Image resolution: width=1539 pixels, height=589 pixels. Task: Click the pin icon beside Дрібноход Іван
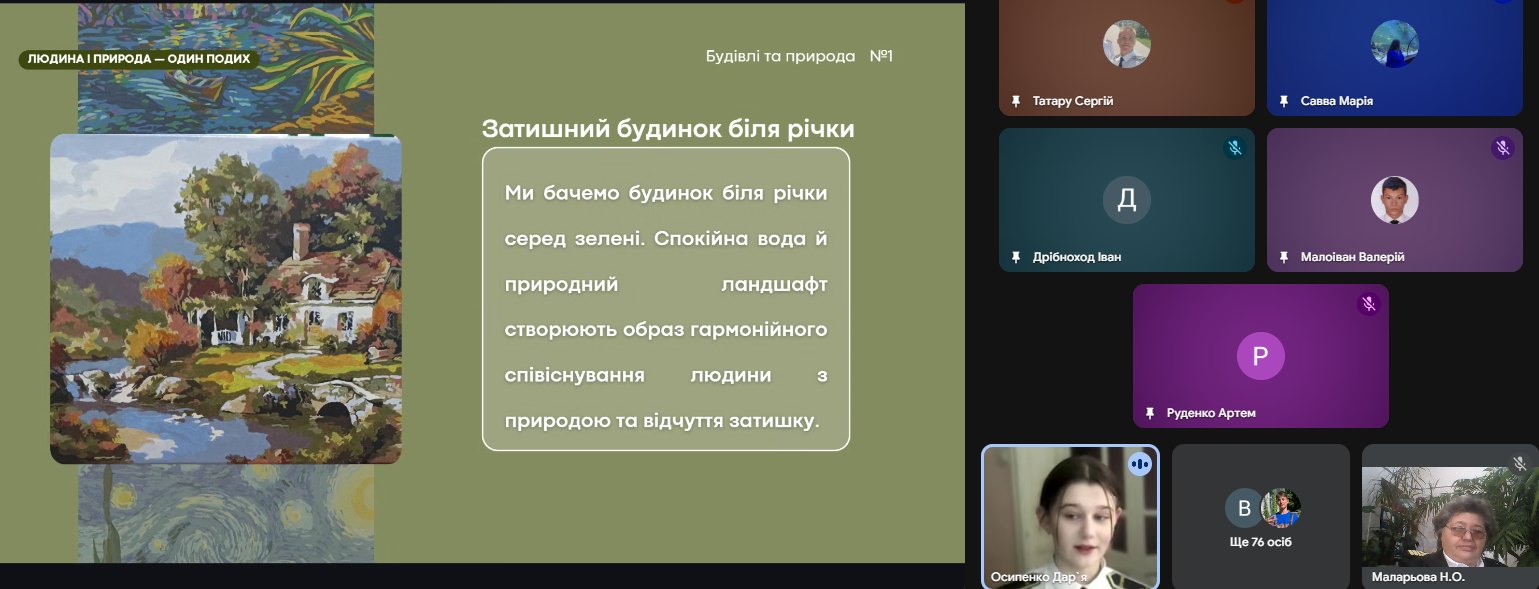click(x=1016, y=257)
